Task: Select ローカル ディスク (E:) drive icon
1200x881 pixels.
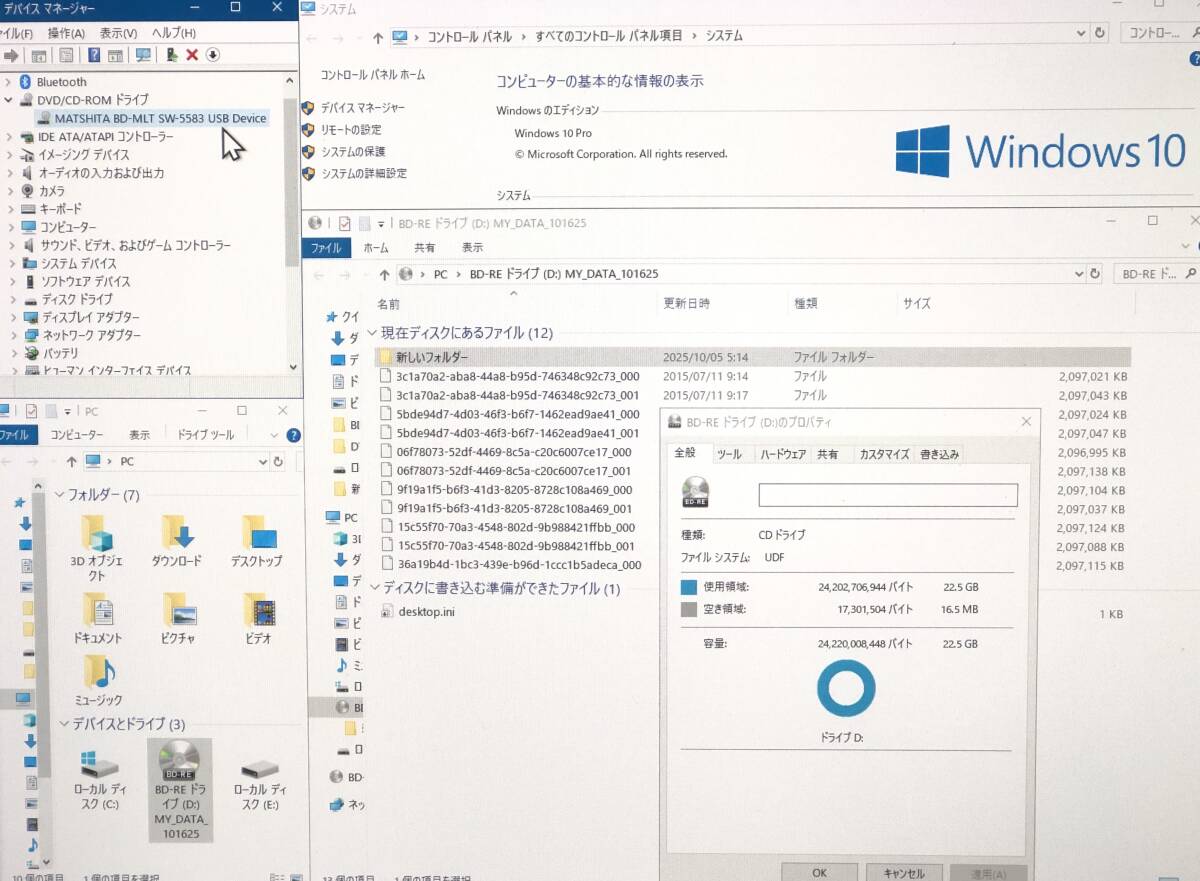Action: point(260,781)
